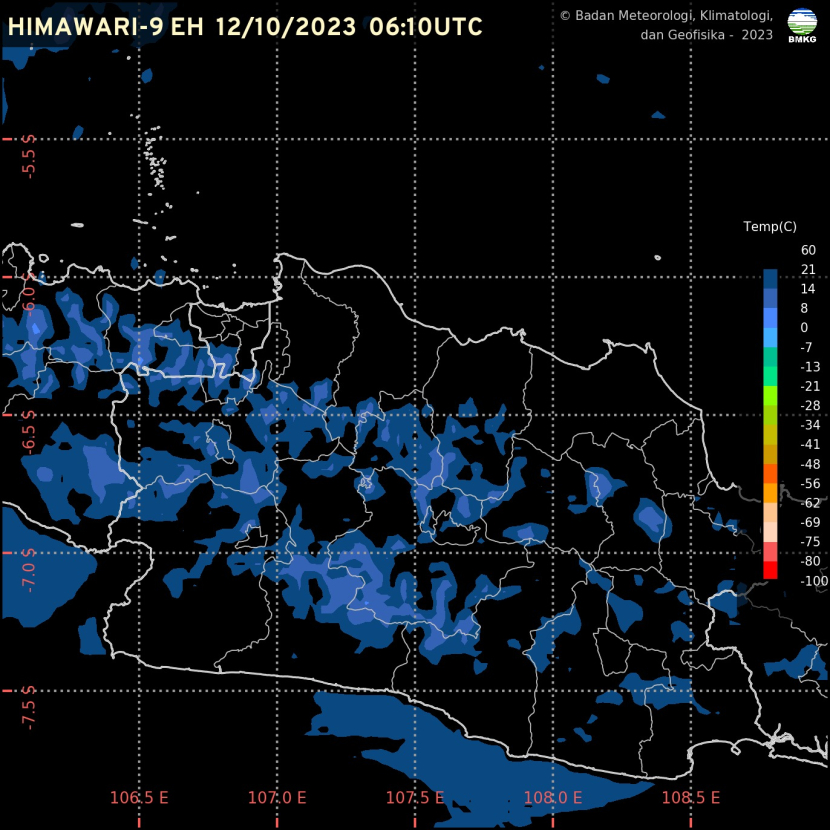
Task: Click the -7.5 S latitude label
Action: click(x=29, y=708)
